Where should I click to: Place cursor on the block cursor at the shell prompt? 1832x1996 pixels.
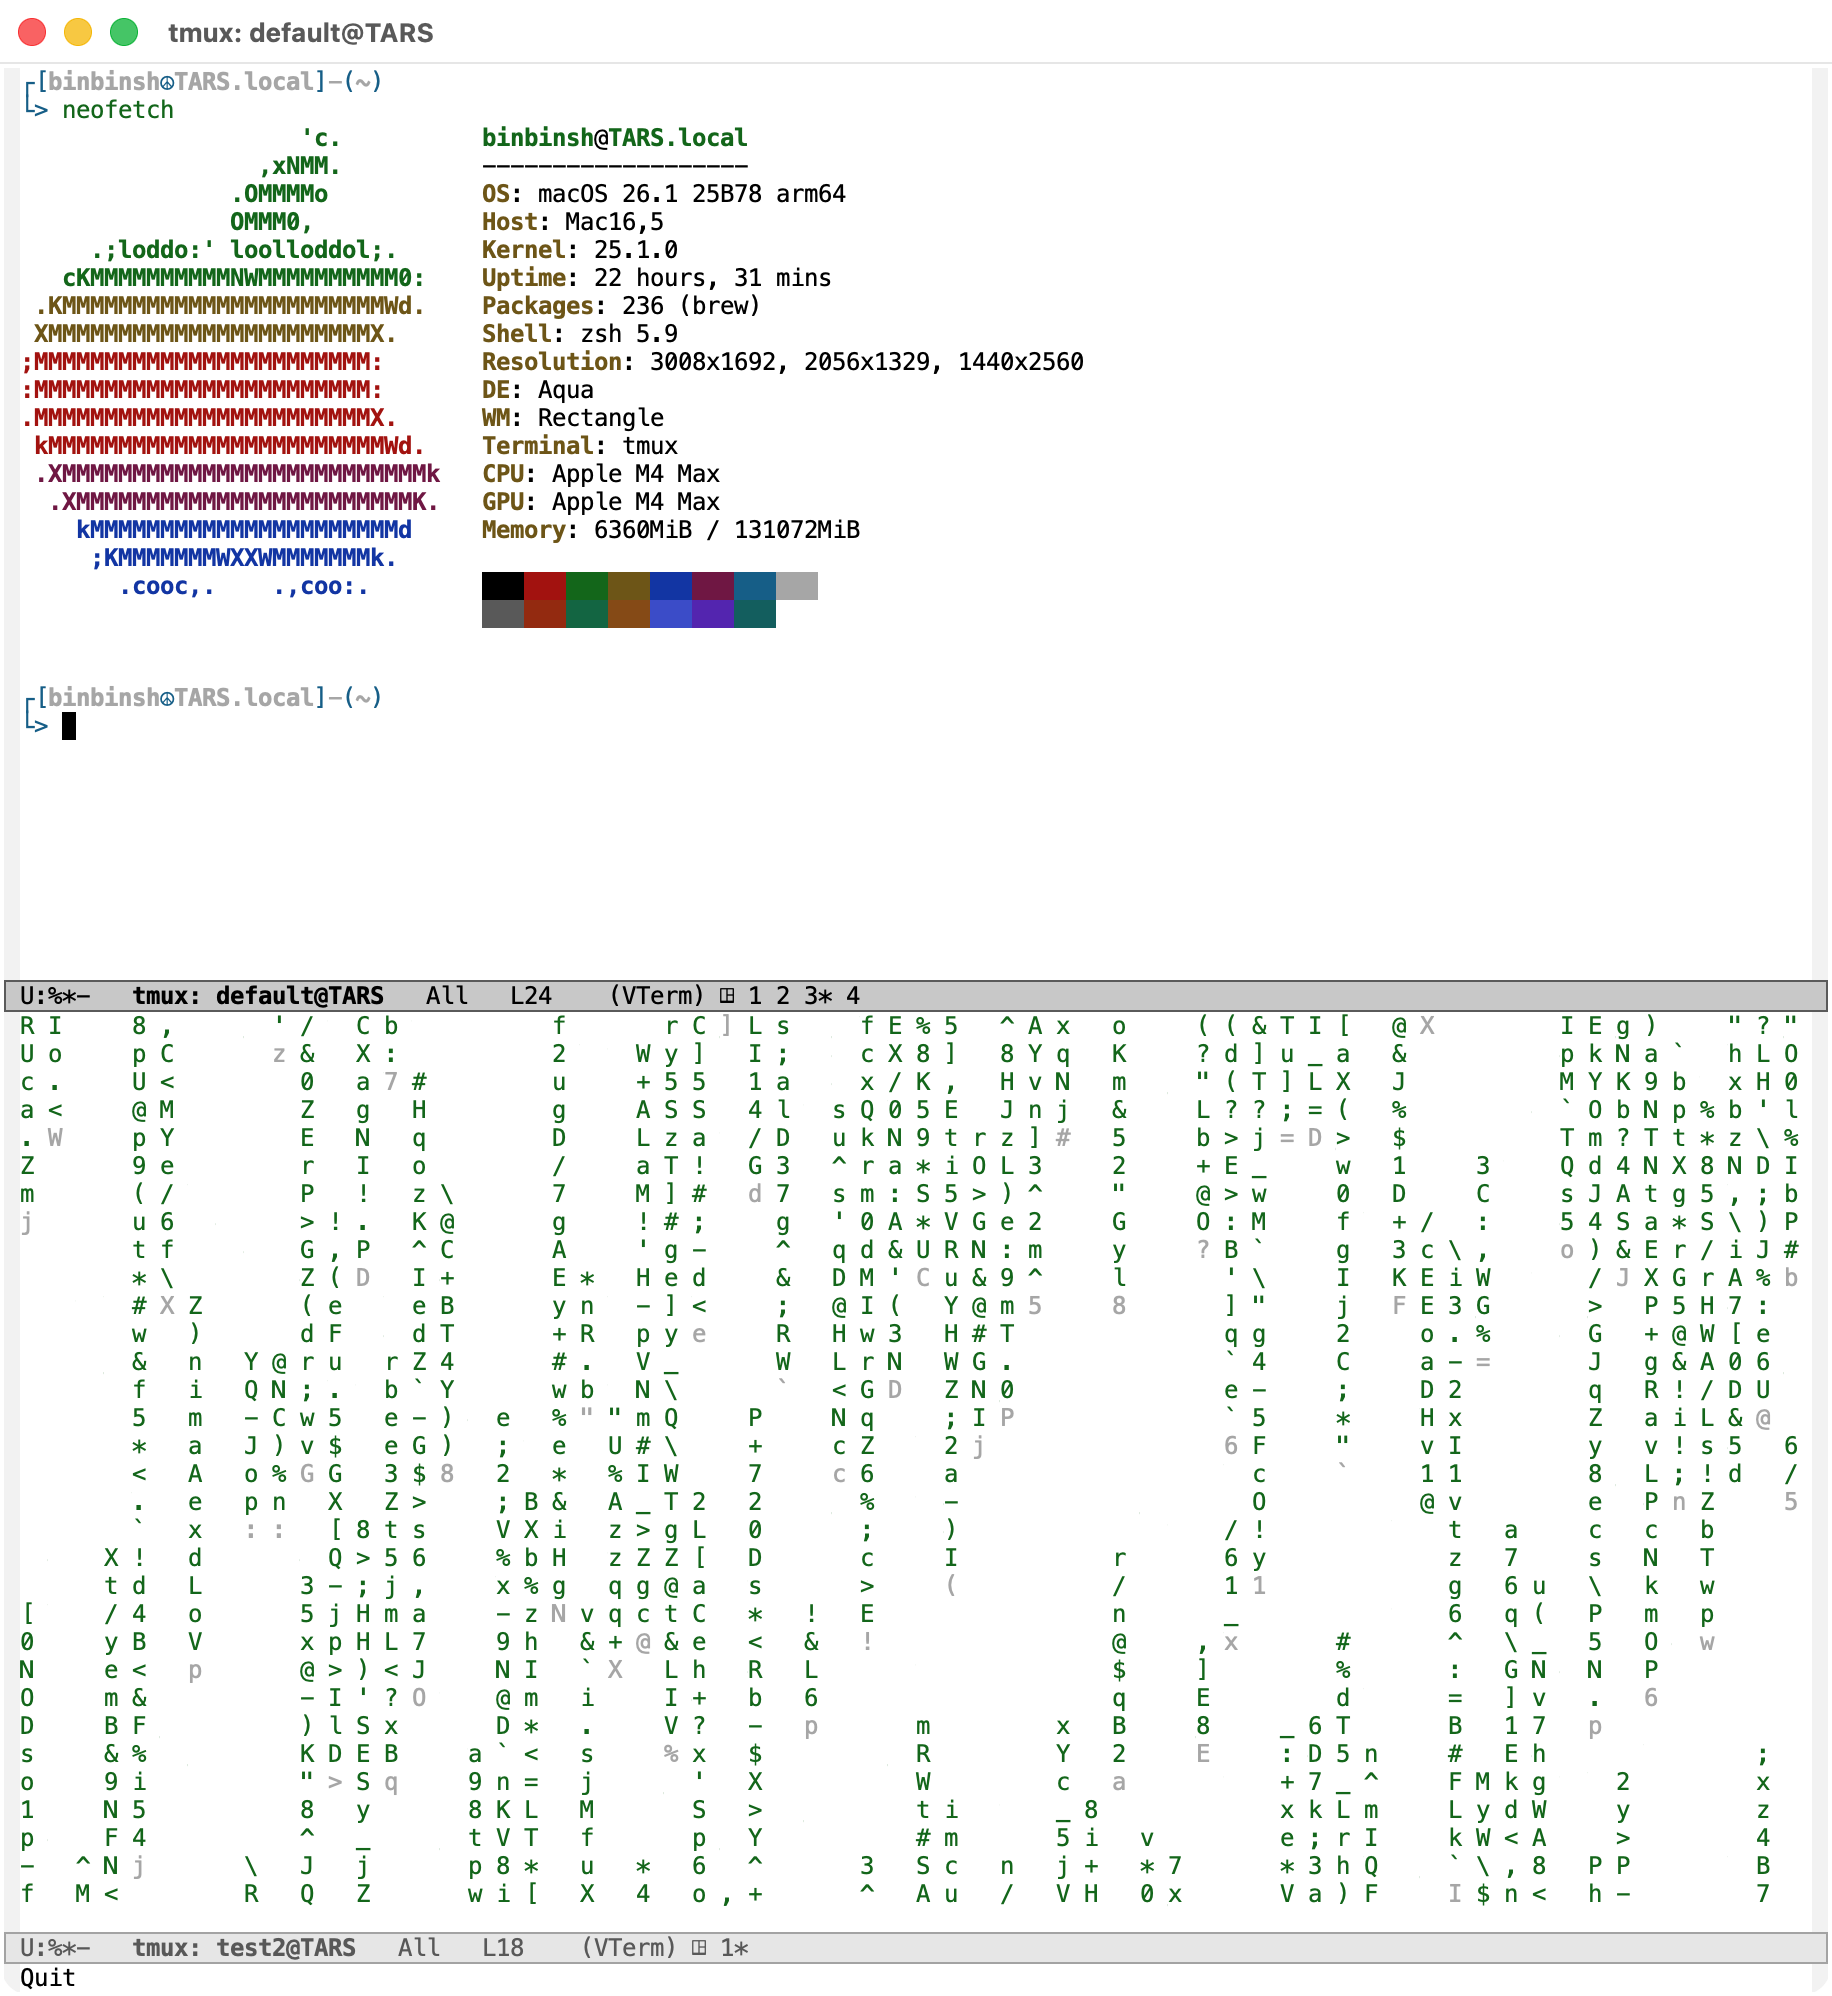coord(69,726)
